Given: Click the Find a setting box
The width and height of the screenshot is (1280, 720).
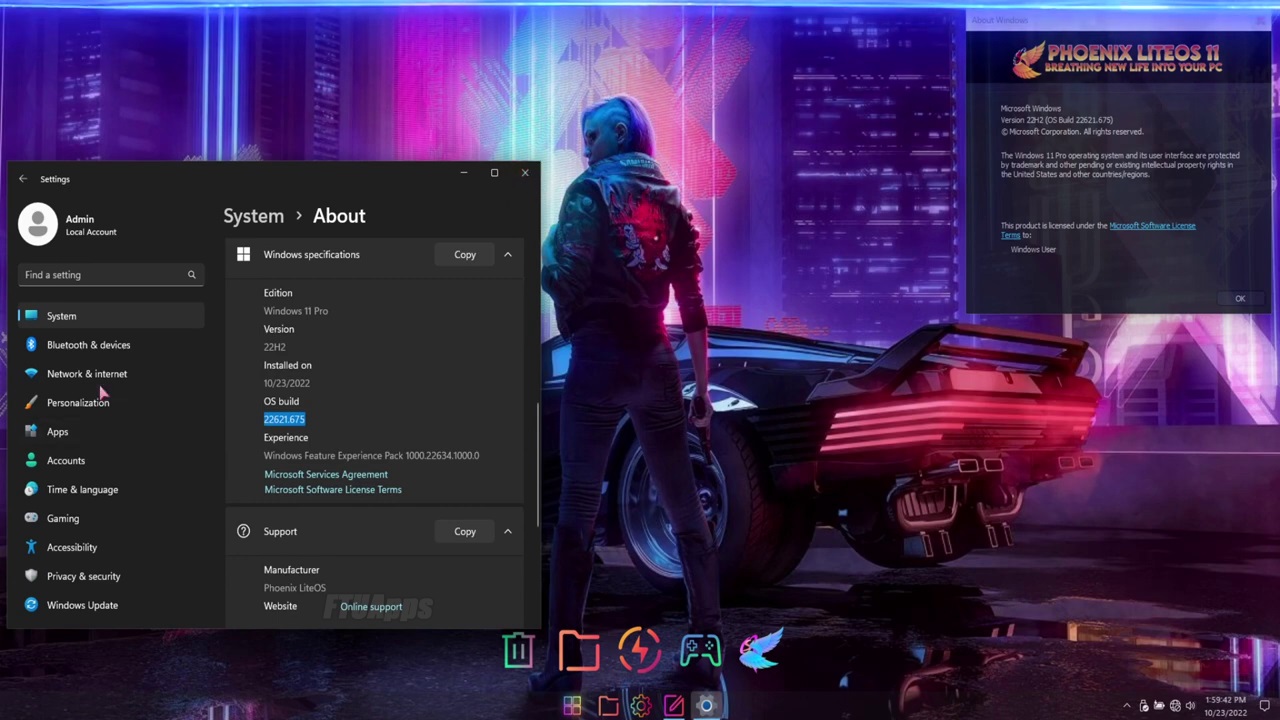Looking at the screenshot, I should (x=110, y=275).
